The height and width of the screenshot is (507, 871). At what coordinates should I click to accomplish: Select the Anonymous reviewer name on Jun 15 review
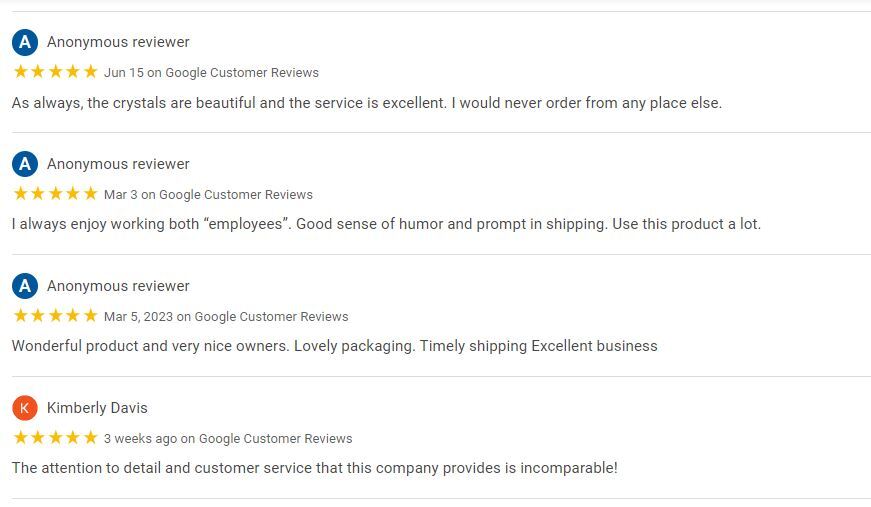coord(118,42)
